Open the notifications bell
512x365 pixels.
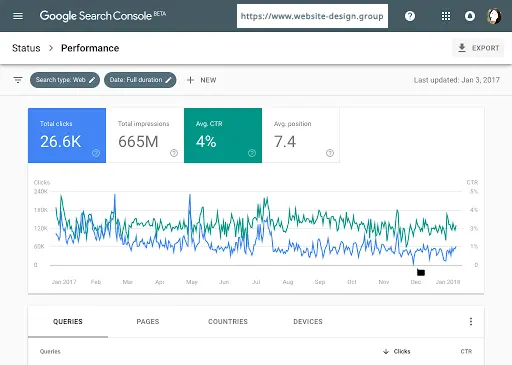coord(470,16)
